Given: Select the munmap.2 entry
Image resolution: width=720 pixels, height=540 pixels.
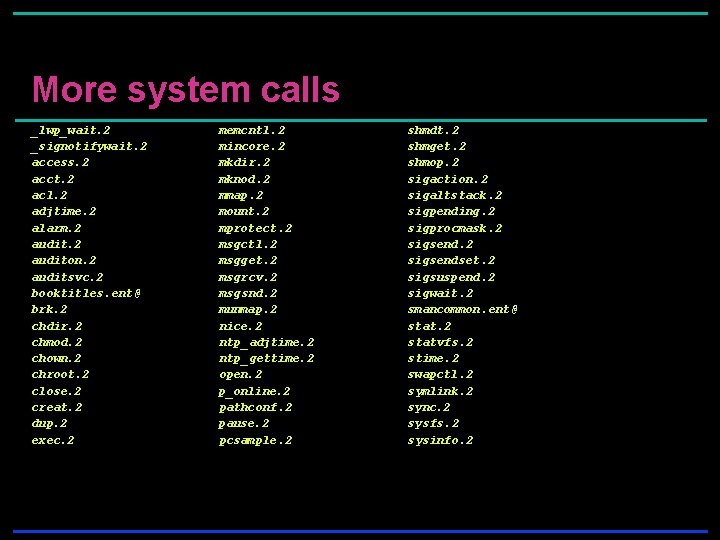Looking at the screenshot, I should [x=248, y=310].
